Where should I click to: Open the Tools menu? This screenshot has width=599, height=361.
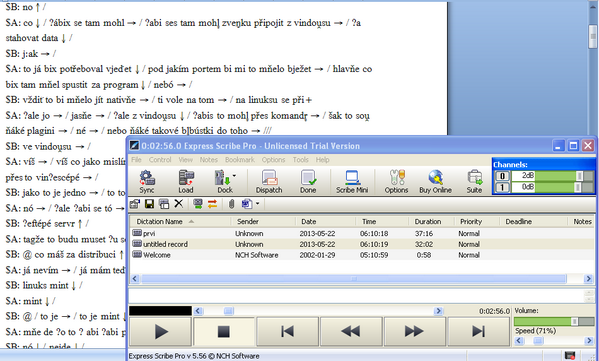click(x=301, y=160)
